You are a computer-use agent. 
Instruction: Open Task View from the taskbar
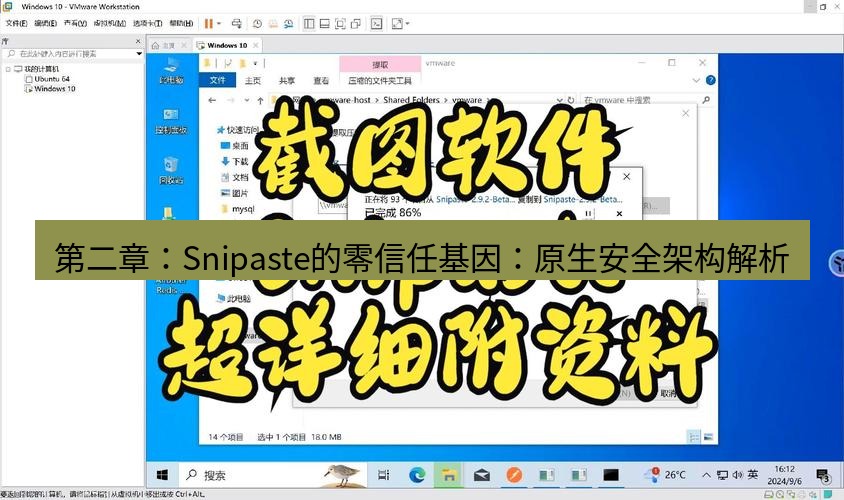click(x=384, y=475)
